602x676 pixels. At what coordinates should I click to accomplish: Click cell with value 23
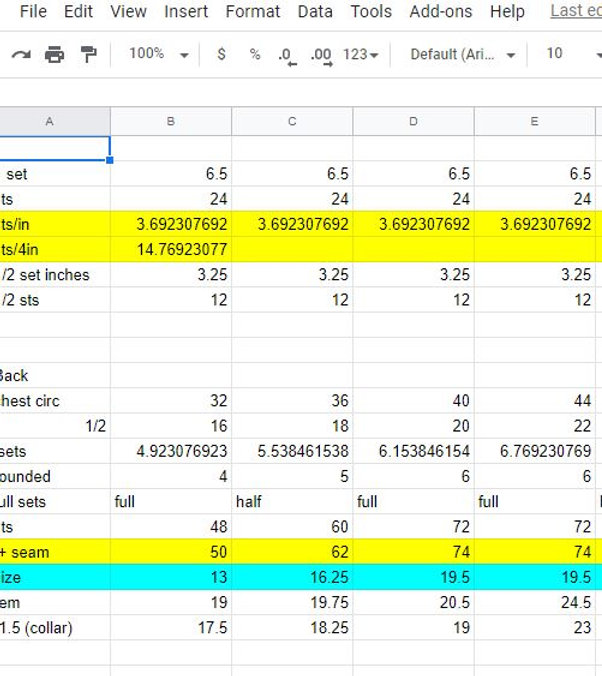tap(534, 628)
